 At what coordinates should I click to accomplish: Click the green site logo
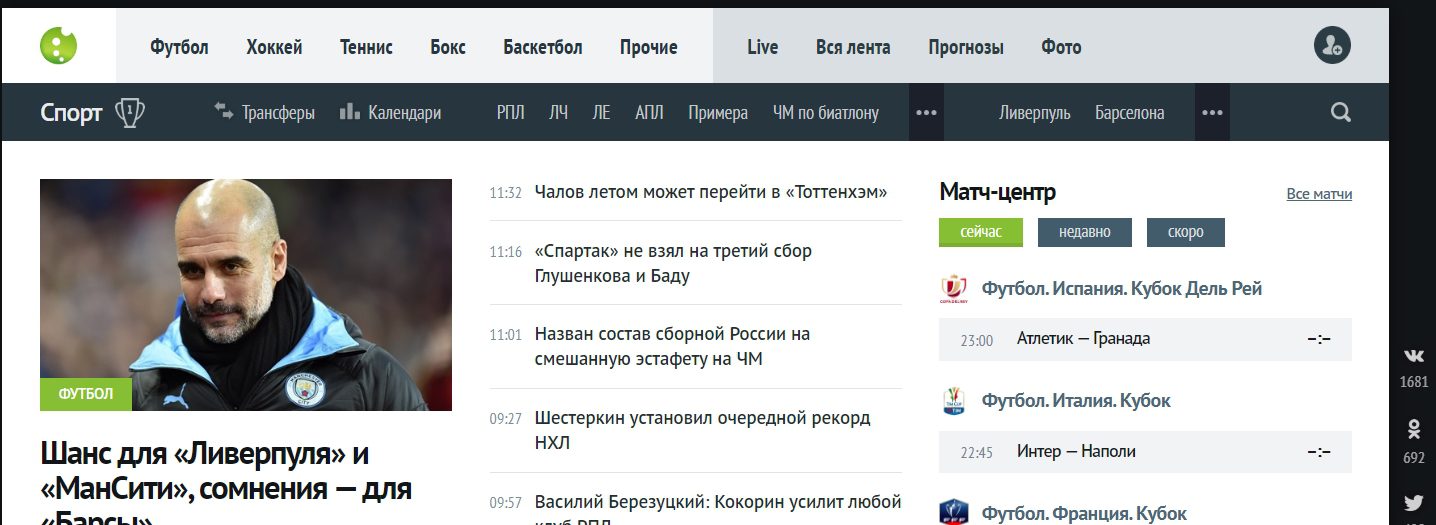pos(58,45)
